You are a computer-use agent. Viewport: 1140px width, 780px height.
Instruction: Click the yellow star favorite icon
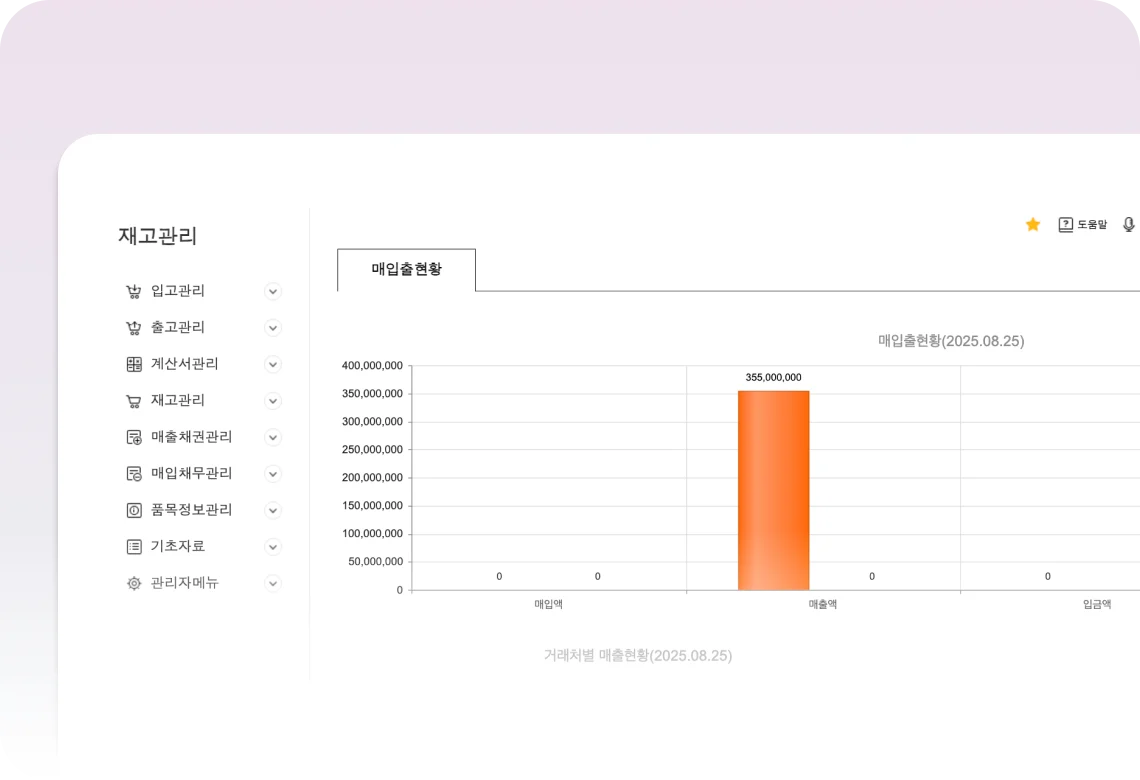1033,225
